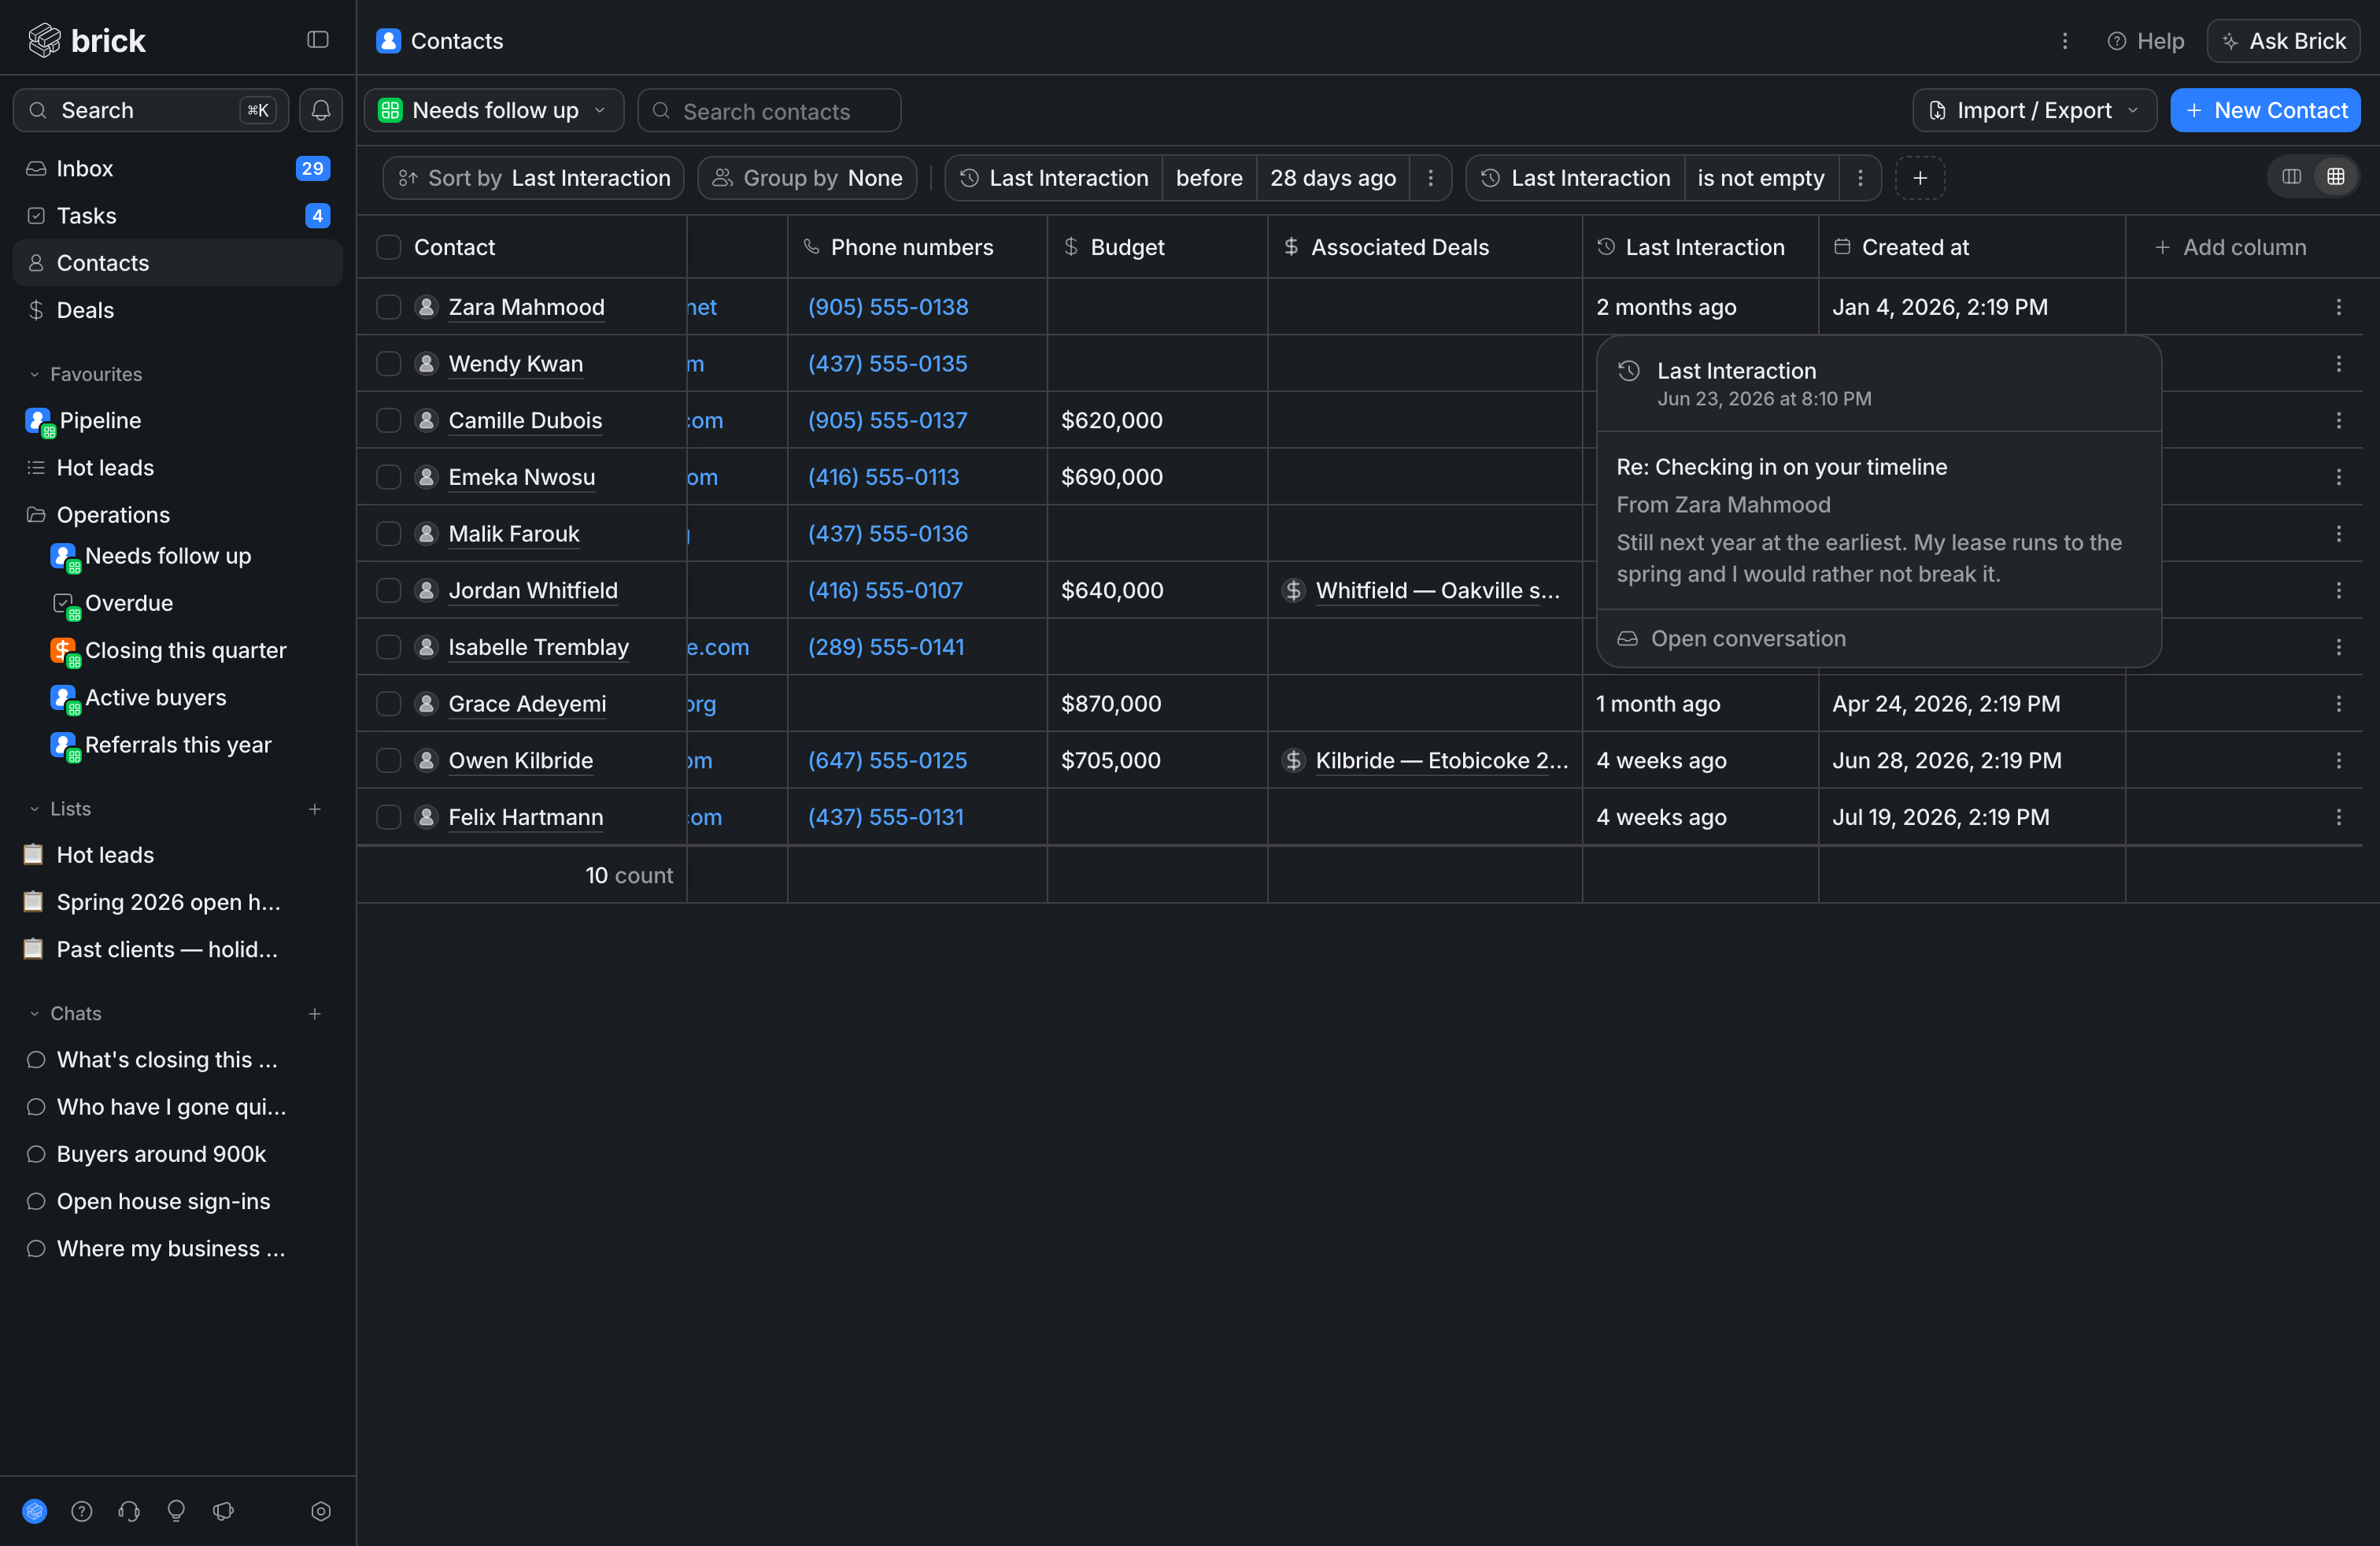
Task: Tick Emeka Nwosu's row checkbox
Action: tap(389, 477)
